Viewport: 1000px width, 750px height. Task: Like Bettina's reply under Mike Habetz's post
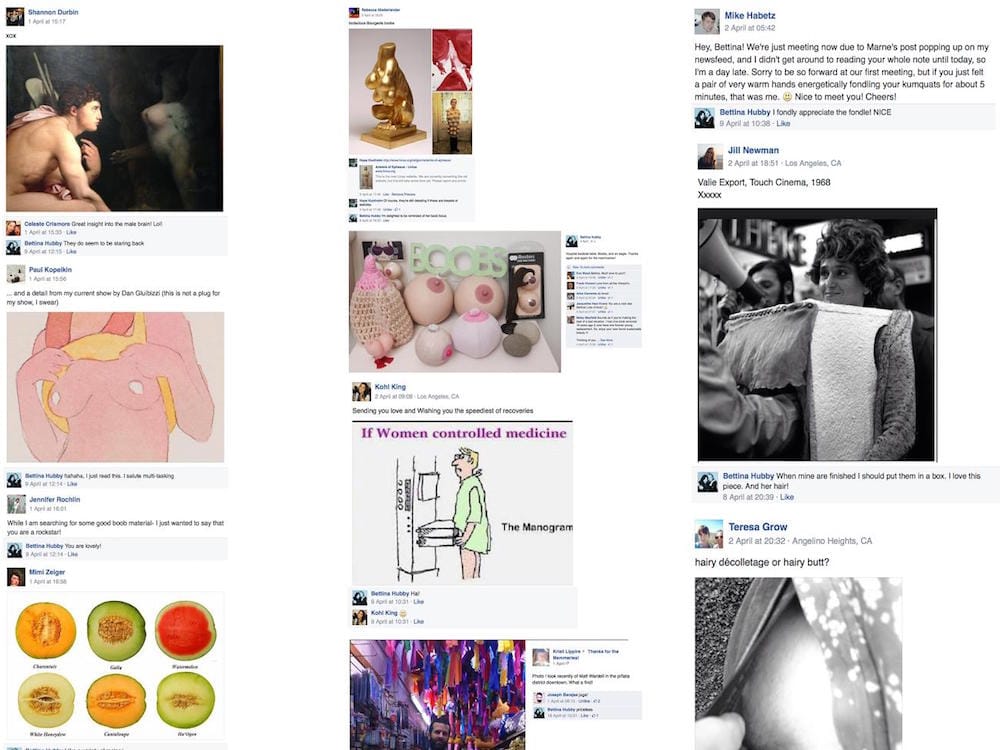[783, 124]
